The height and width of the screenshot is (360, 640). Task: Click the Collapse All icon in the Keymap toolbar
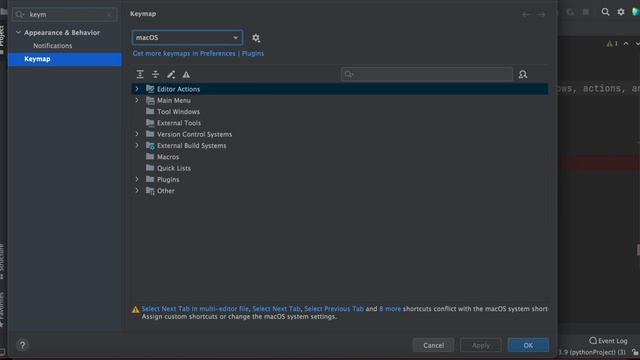pyautogui.click(x=156, y=74)
